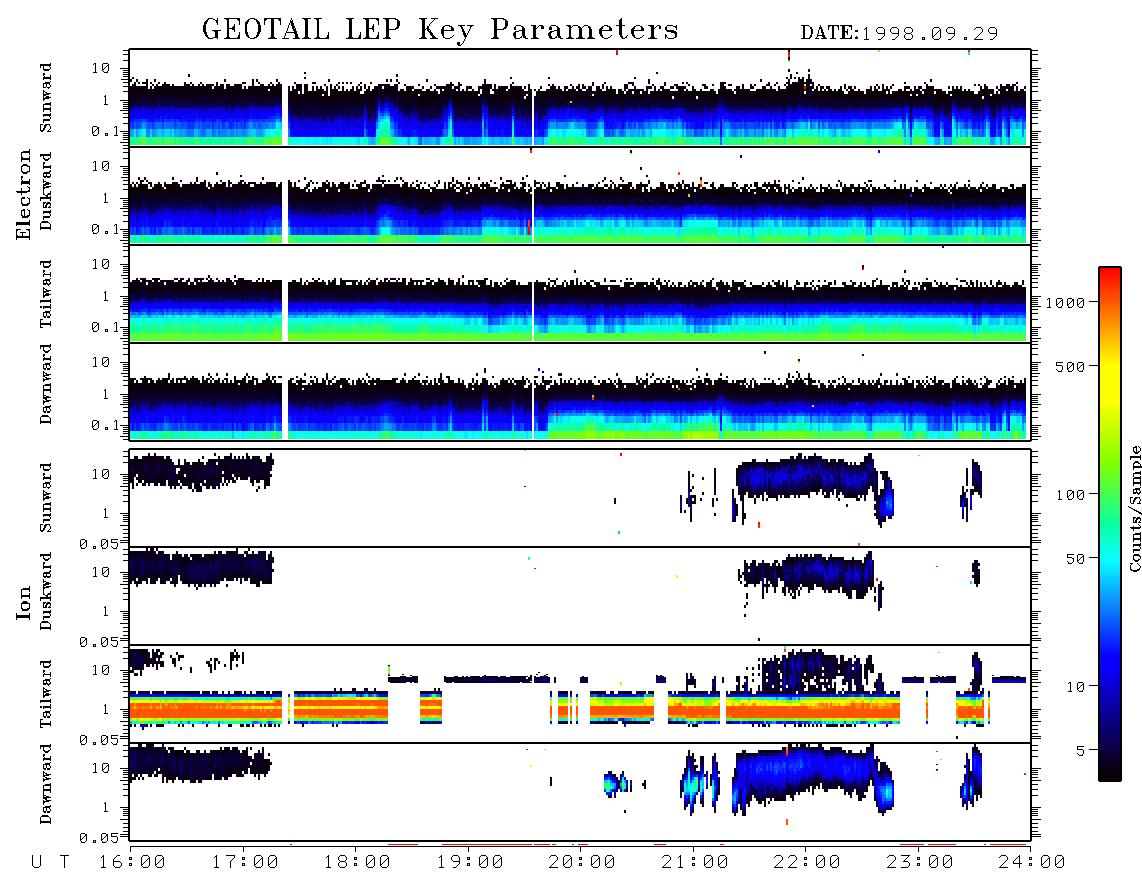Select the Ion 'Dawnward' panel label
Viewport: 1142px width, 880px height.
tap(46, 784)
